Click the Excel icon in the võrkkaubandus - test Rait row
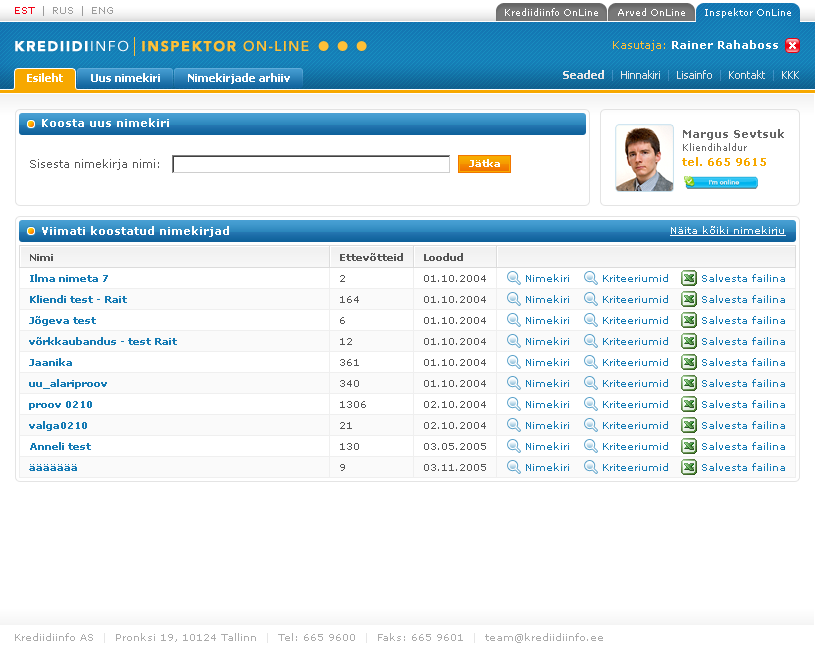 (689, 341)
